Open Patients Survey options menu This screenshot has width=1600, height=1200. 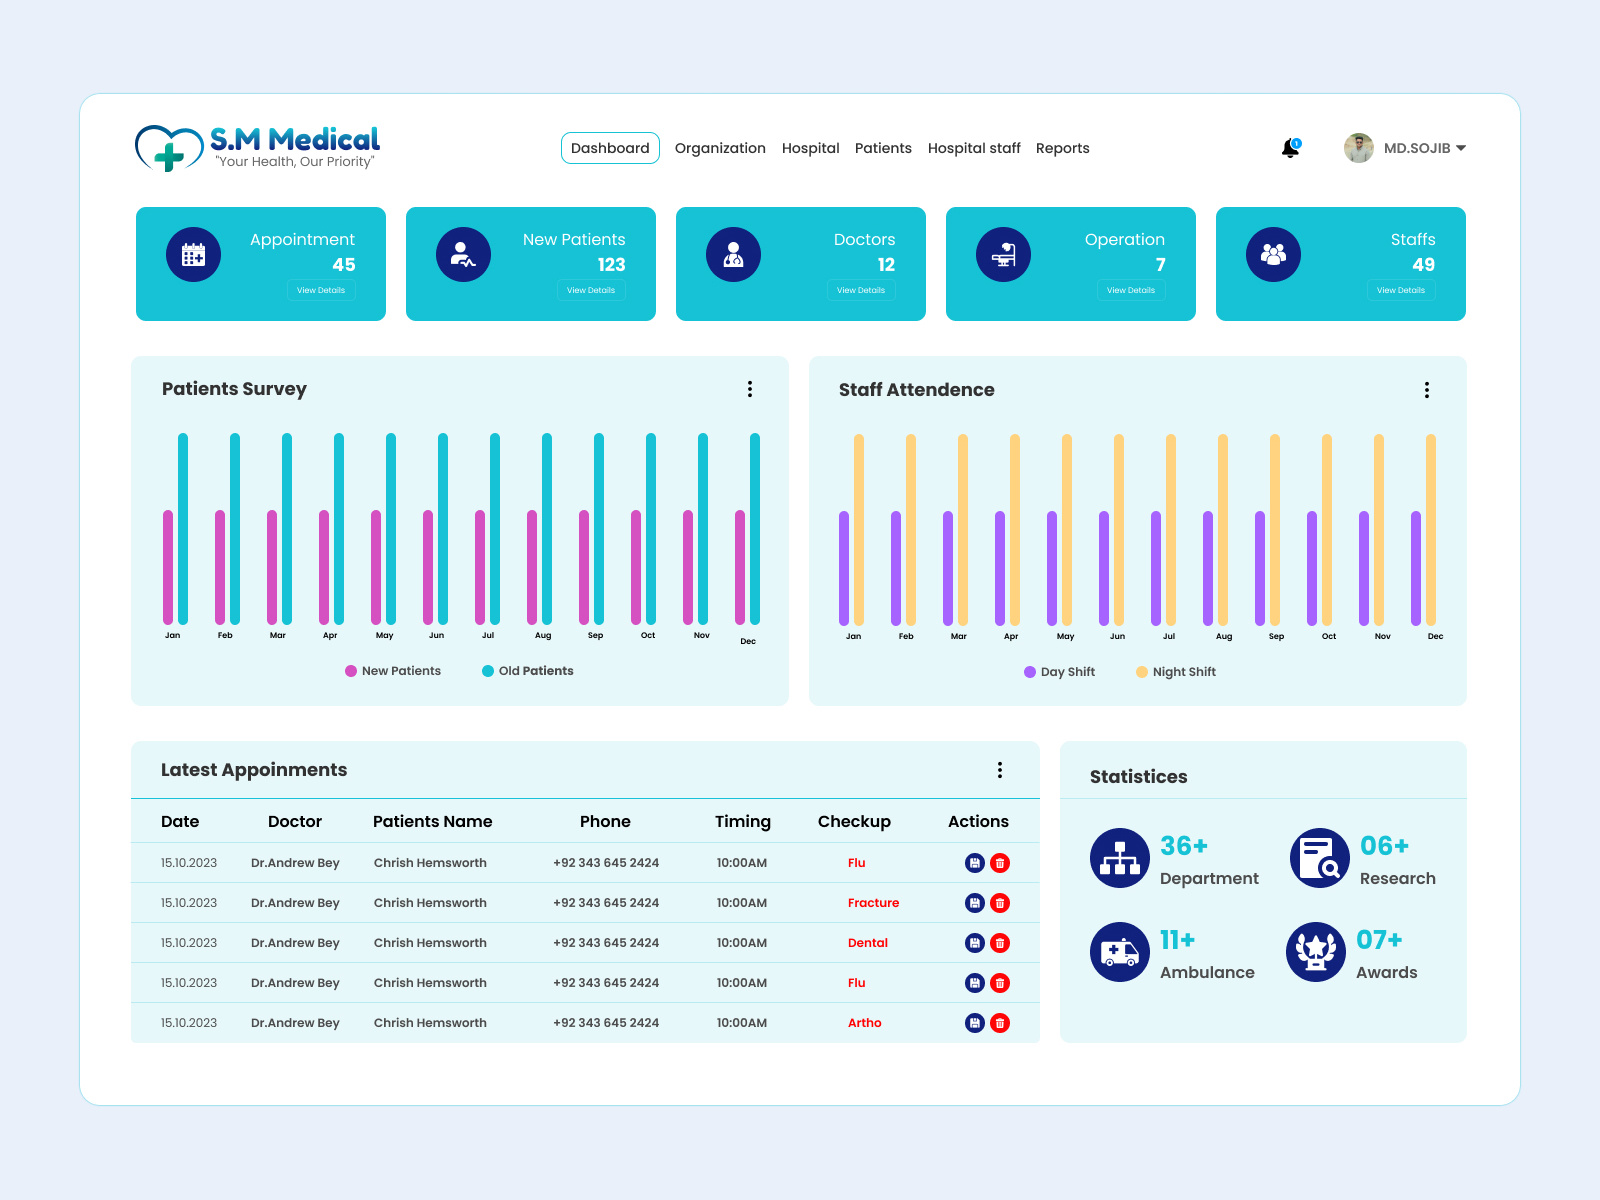point(750,389)
